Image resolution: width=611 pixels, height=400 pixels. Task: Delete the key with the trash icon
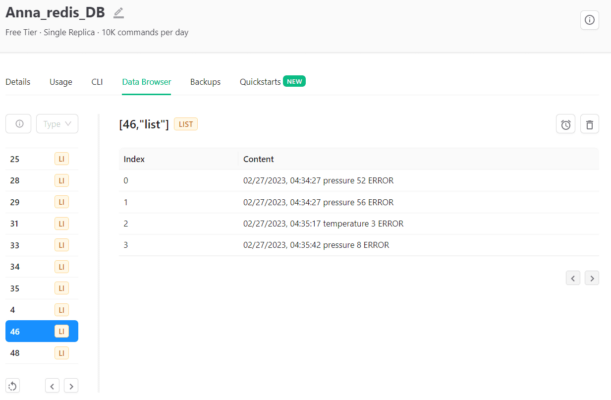tap(590, 124)
